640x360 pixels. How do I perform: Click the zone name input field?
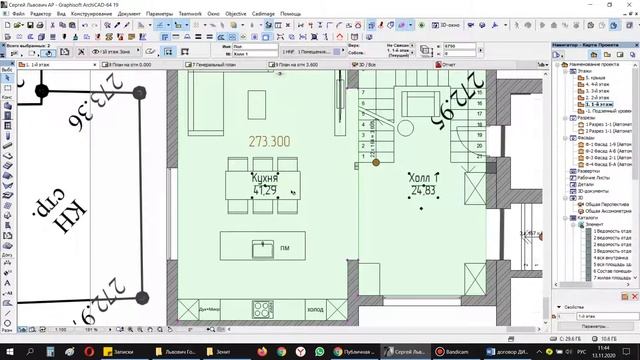pyautogui.click(x=255, y=47)
